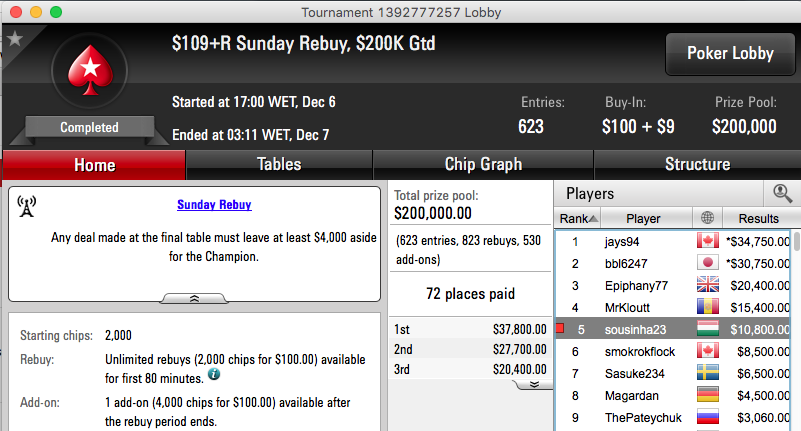Image resolution: width=801 pixels, height=431 pixels.
Task: Click the broadcast antenna icon
Action: (x=27, y=206)
